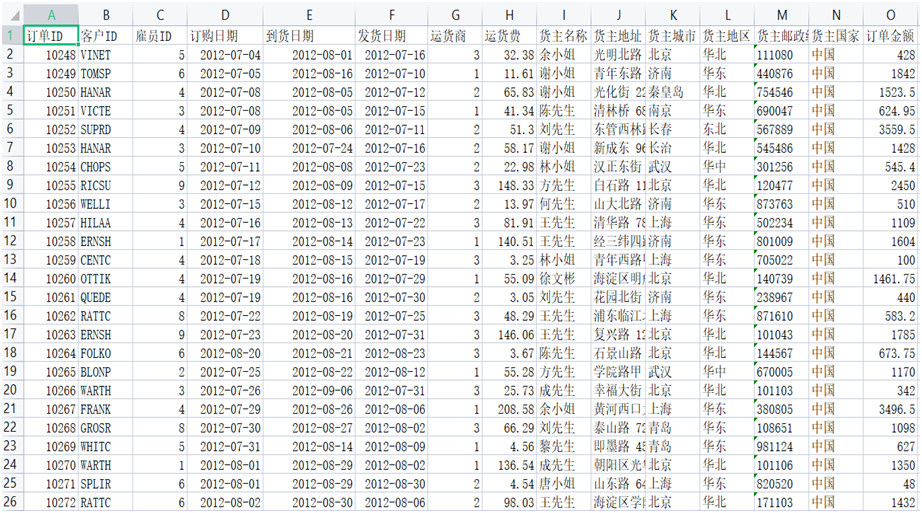Click the 客户ID header cell

click(105, 36)
